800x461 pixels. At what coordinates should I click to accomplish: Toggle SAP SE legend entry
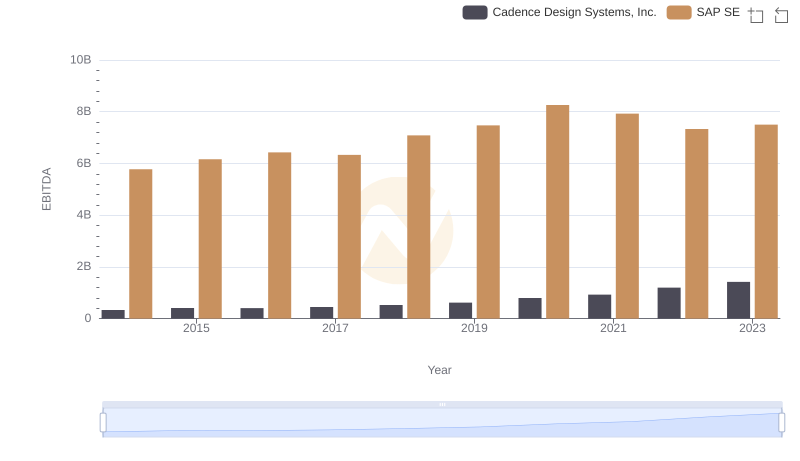click(704, 12)
